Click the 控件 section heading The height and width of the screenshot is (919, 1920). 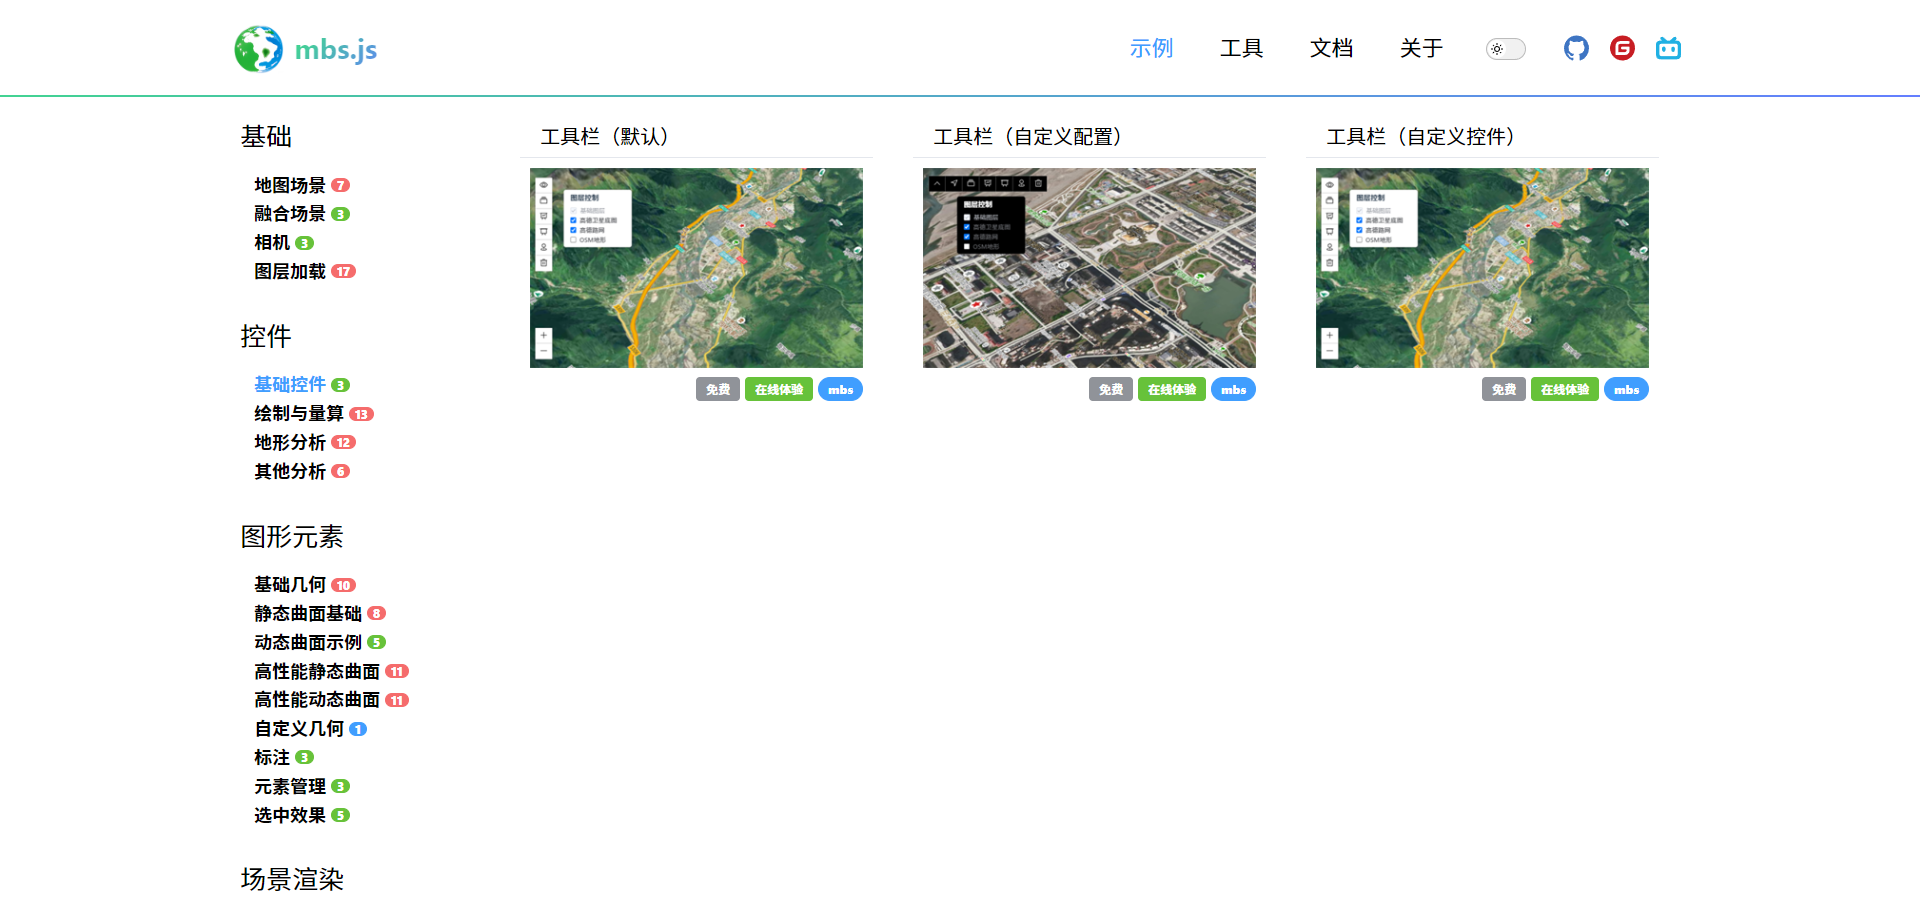coord(266,337)
